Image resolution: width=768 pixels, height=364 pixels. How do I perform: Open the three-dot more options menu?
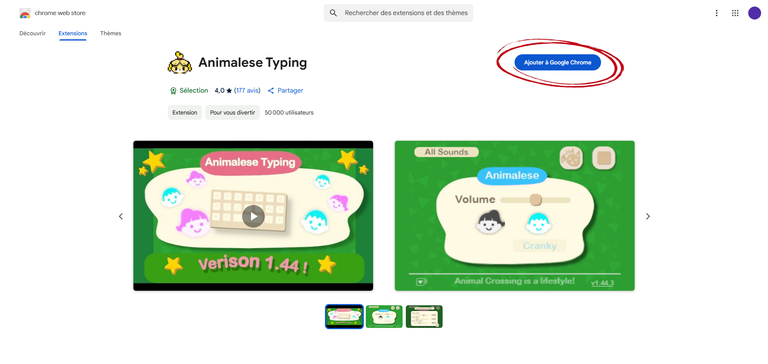tap(716, 13)
